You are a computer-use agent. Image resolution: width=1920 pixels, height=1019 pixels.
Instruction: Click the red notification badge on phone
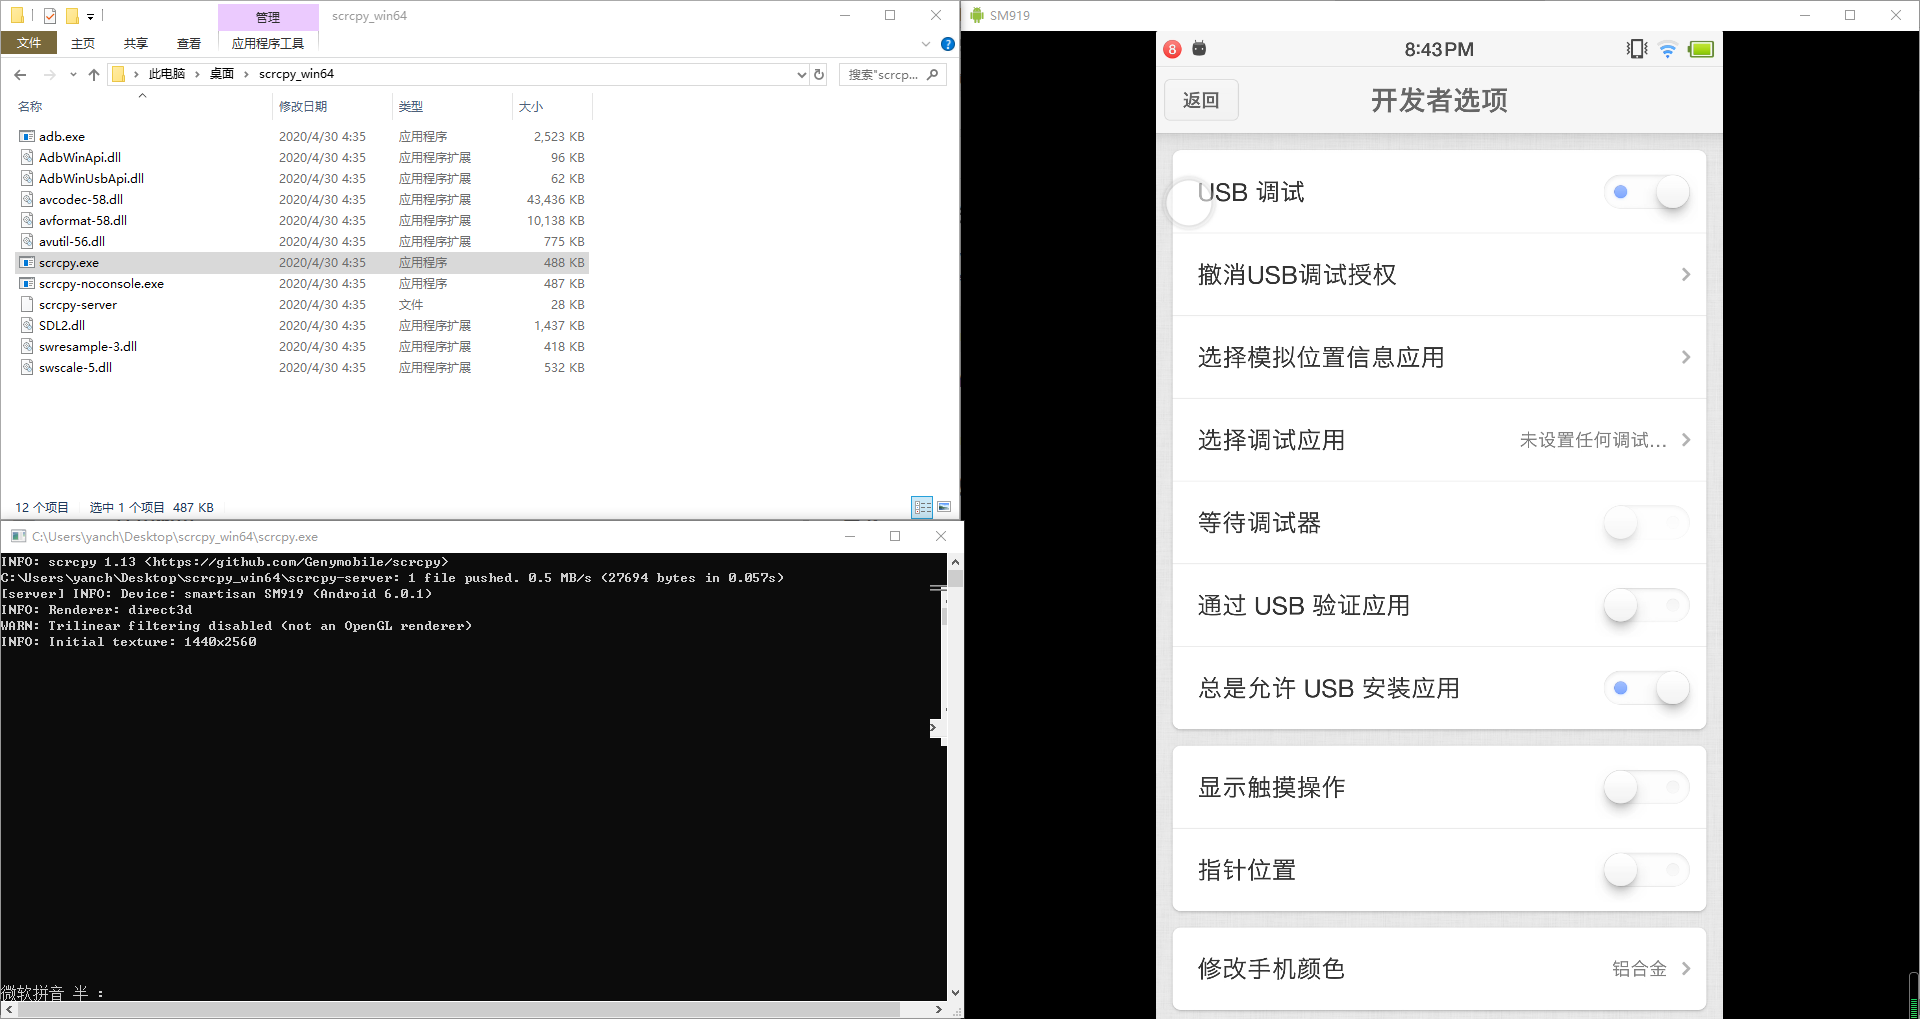[1173, 49]
